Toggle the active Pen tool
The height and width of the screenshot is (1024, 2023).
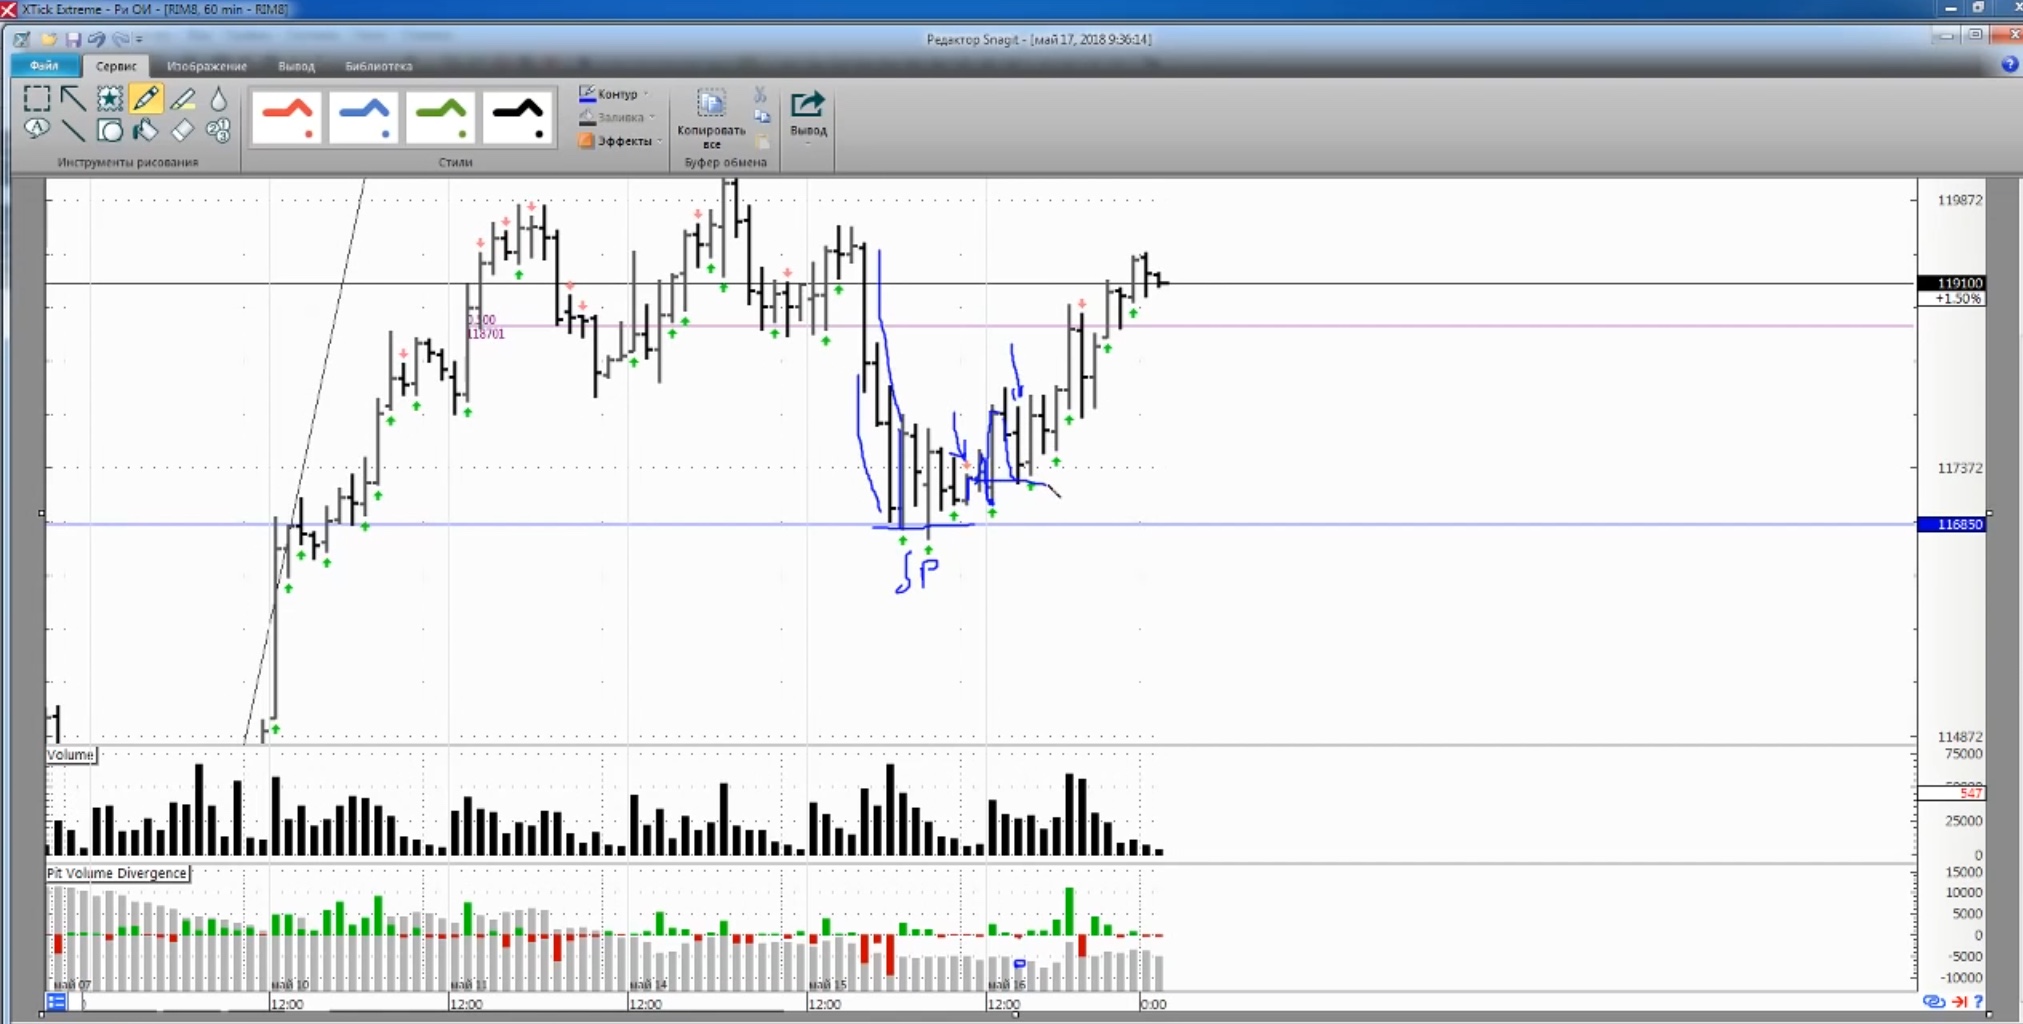(x=146, y=98)
